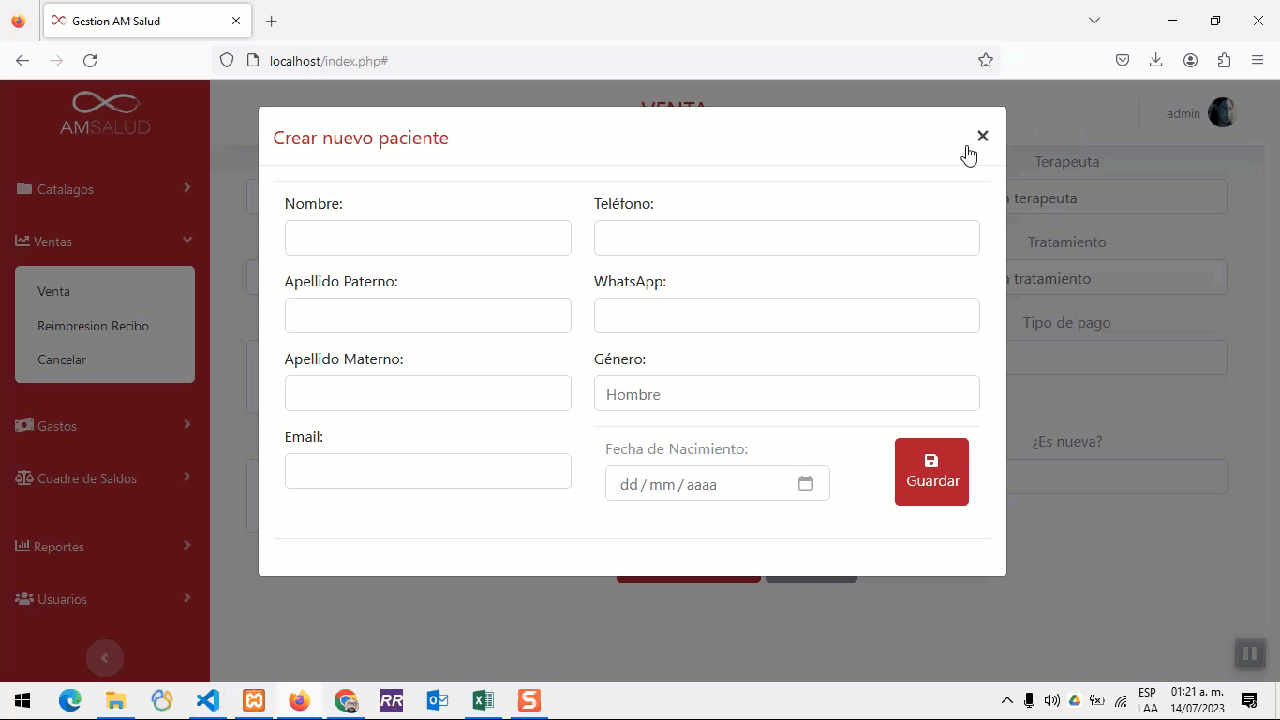Focus the Teléfono input field
Image resolution: width=1280 pixels, height=720 pixels.
click(x=786, y=238)
